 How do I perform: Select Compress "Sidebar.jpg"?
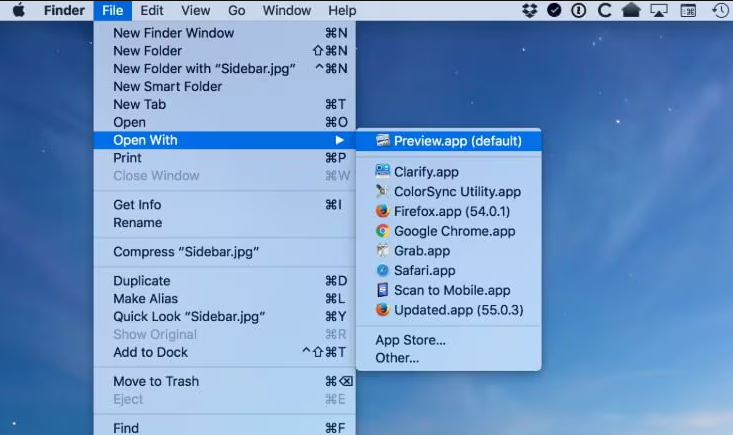click(224, 252)
